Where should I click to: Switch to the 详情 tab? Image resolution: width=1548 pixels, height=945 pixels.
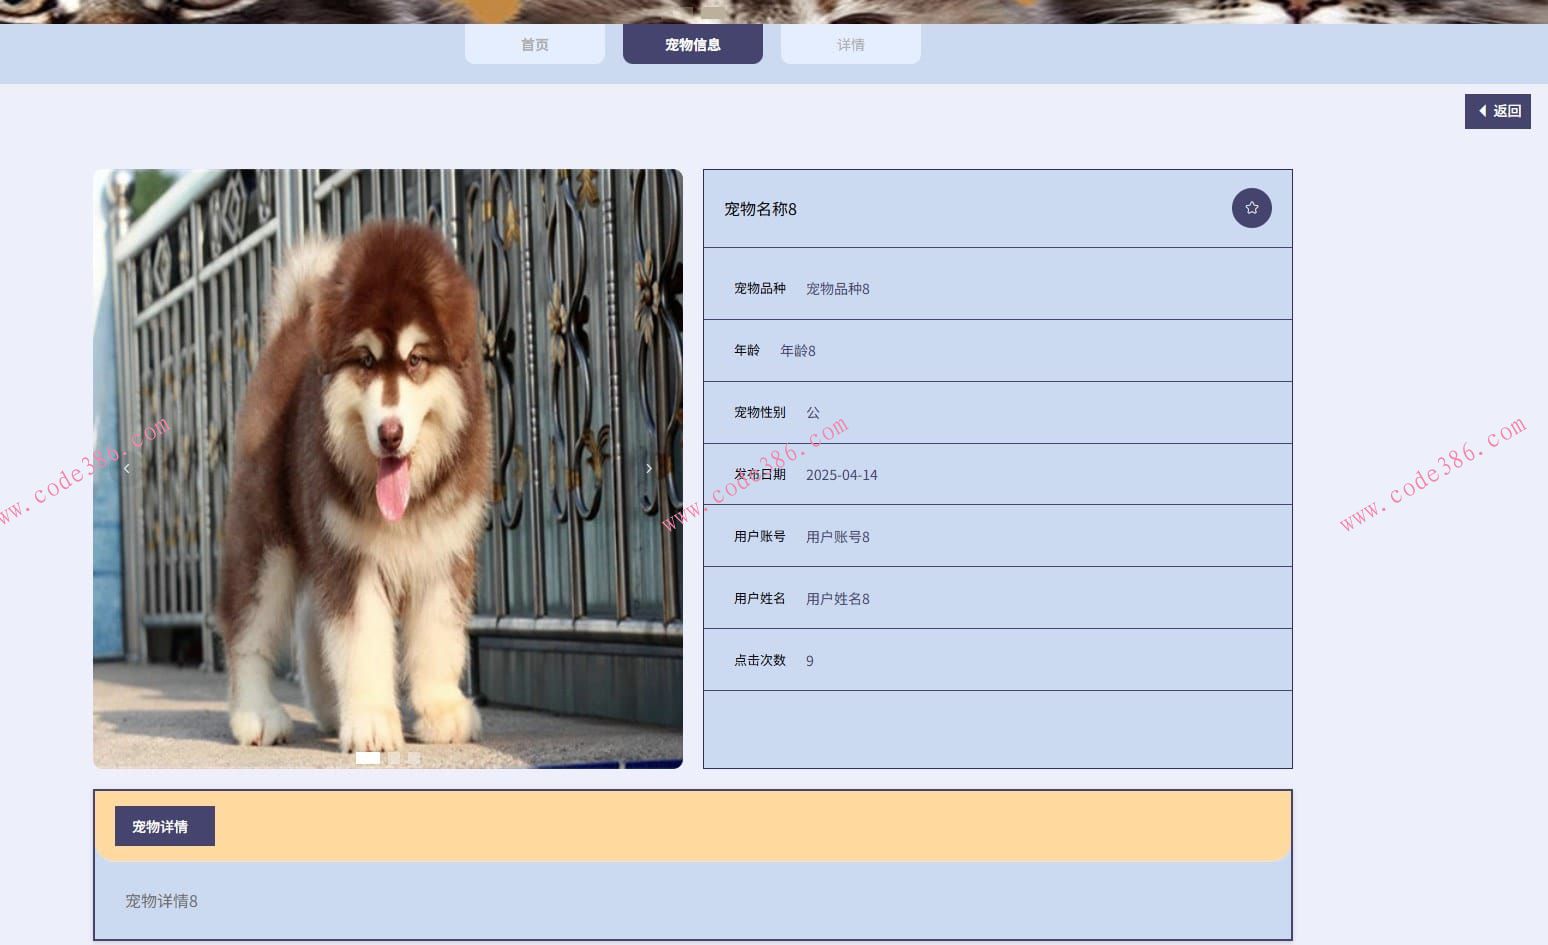coord(850,45)
